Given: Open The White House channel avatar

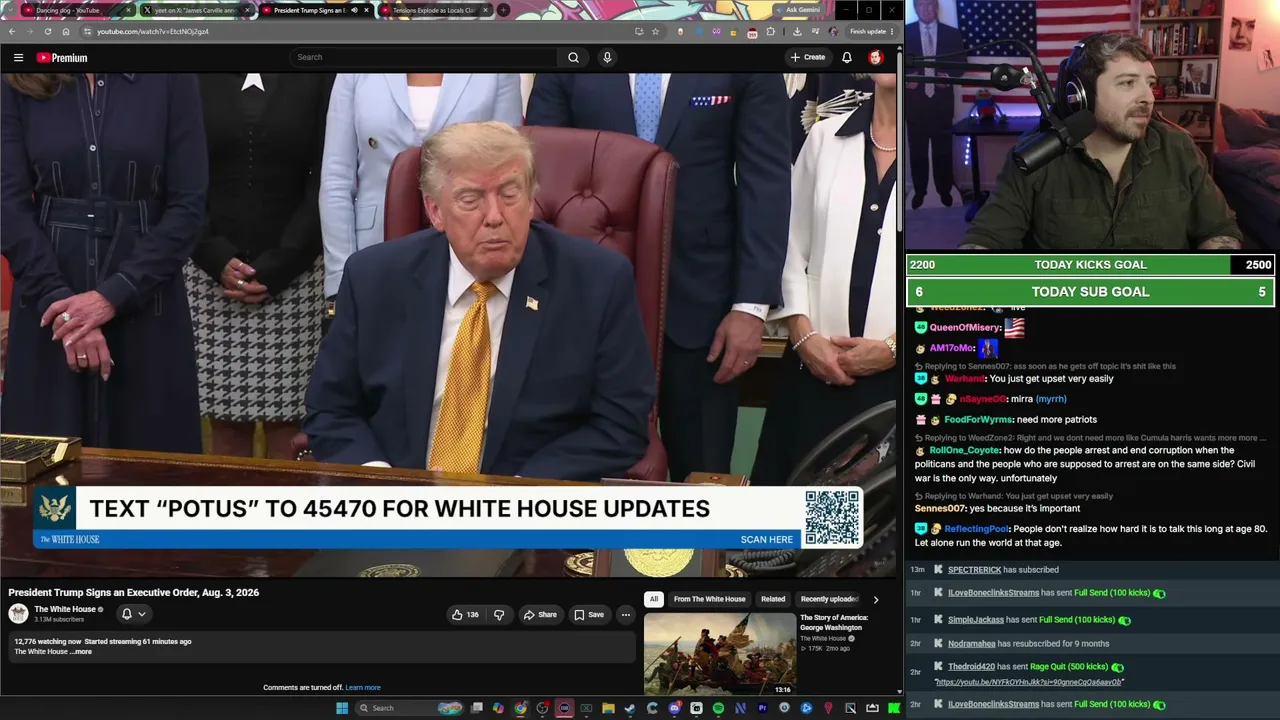Looking at the screenshot, I should pos(18,614).
